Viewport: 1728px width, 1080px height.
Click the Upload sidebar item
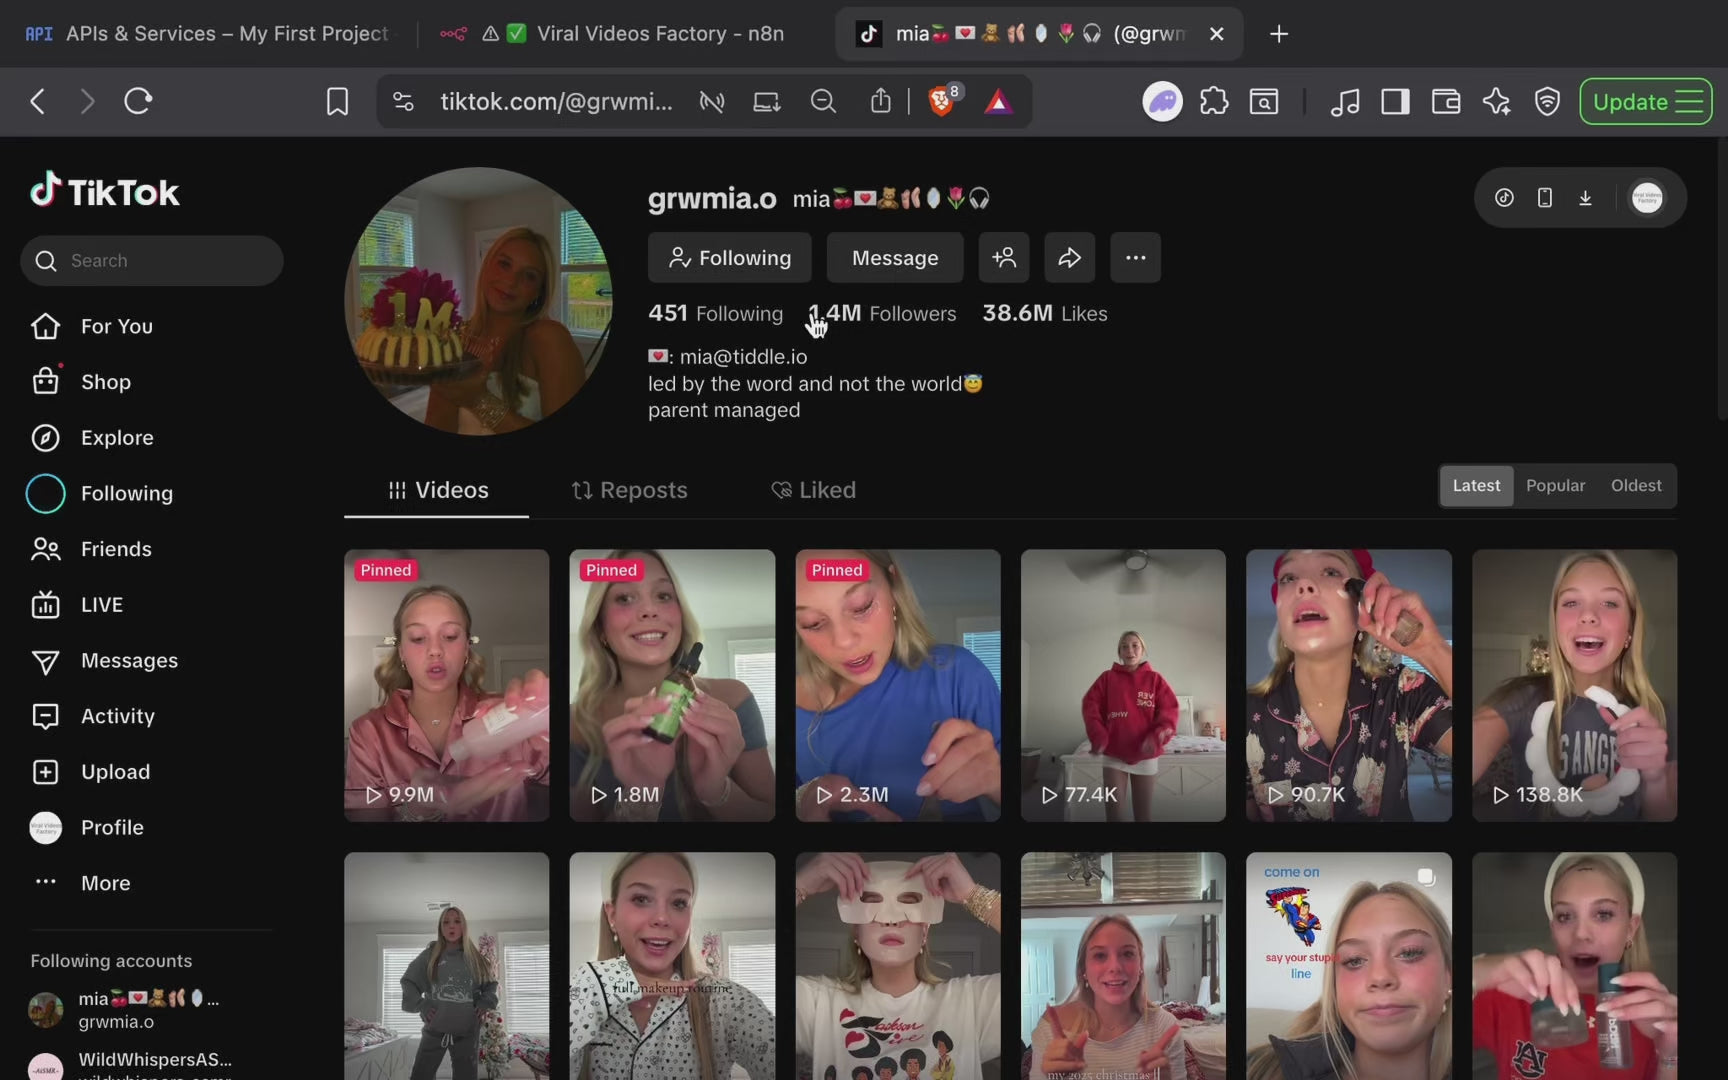click(x=115, y=772)
